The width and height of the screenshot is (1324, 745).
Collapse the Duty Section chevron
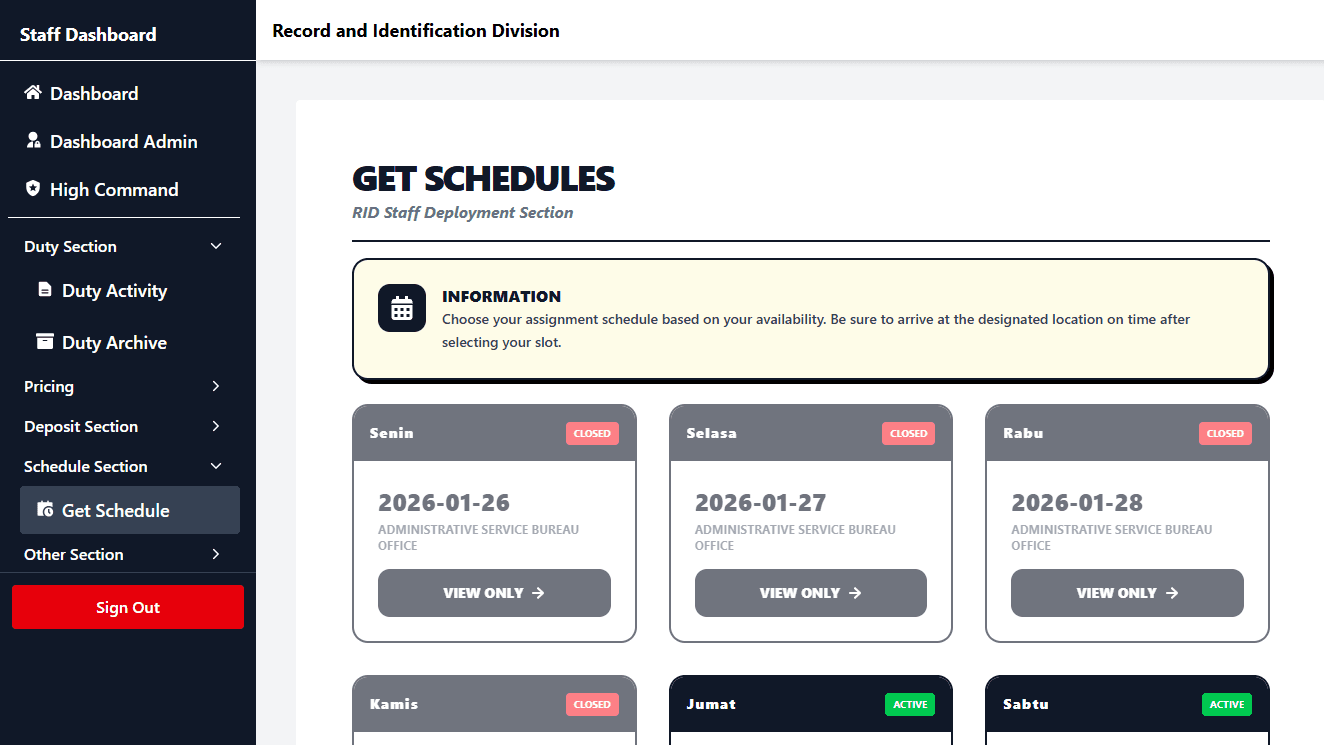[216, 246]
